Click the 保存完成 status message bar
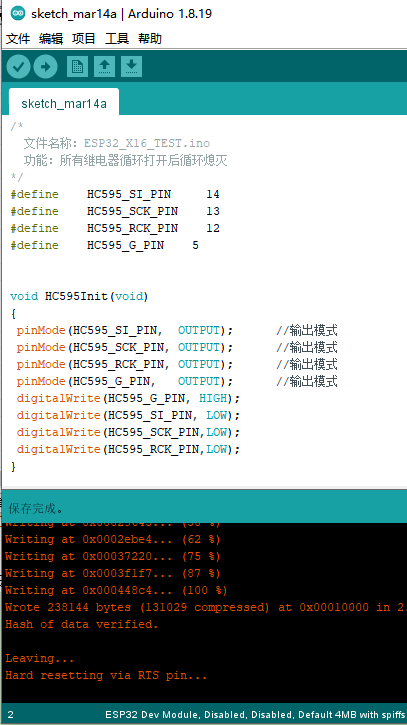The height and width of the screenshot is (725, 407). (204, 508)
